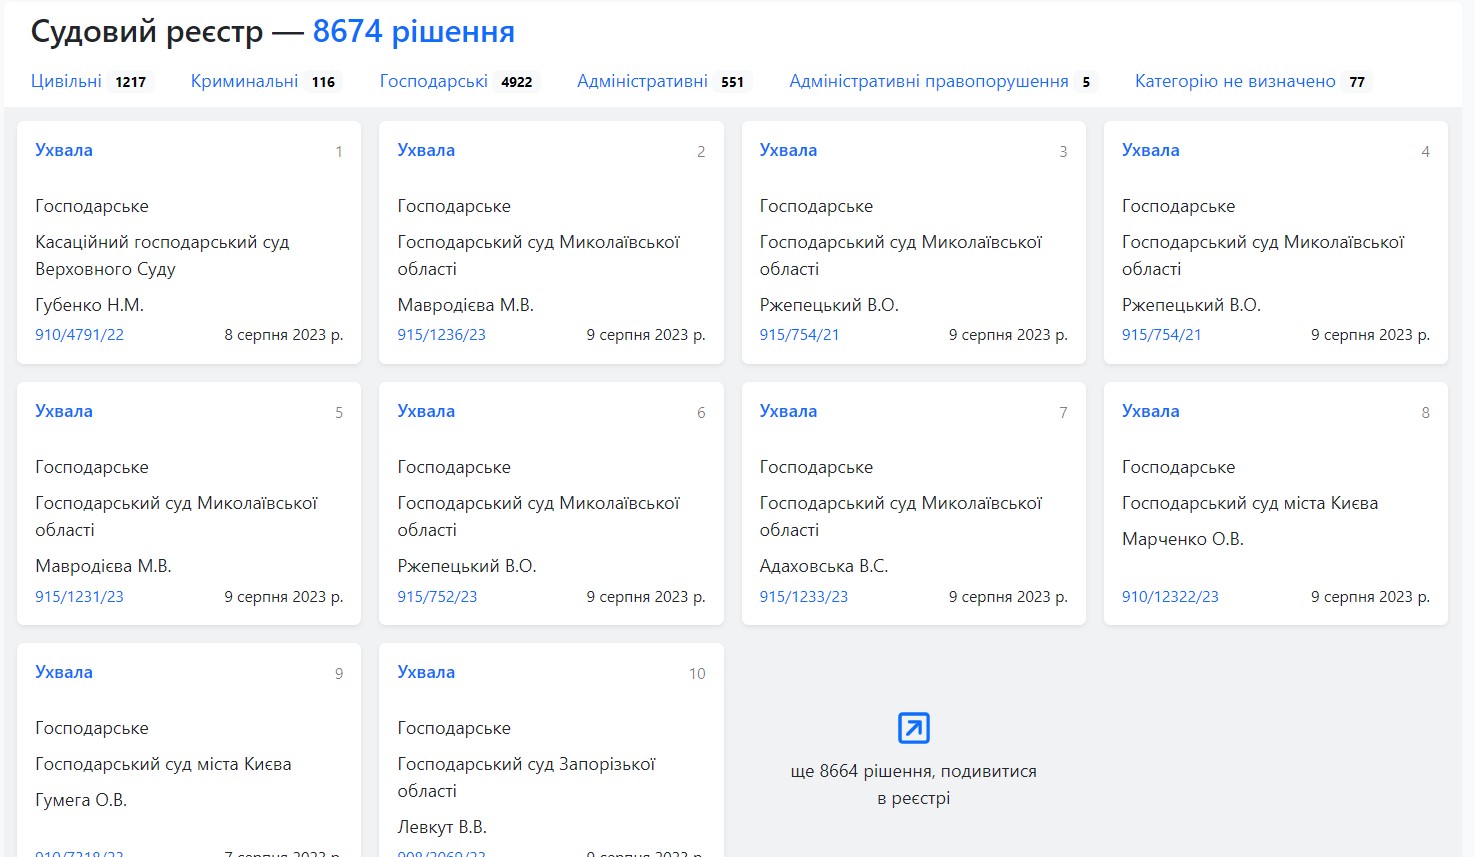The height and width of the screenshot is (857, 1475).
Task: Open case number 915/1231/23
Action: click(79, 597)
